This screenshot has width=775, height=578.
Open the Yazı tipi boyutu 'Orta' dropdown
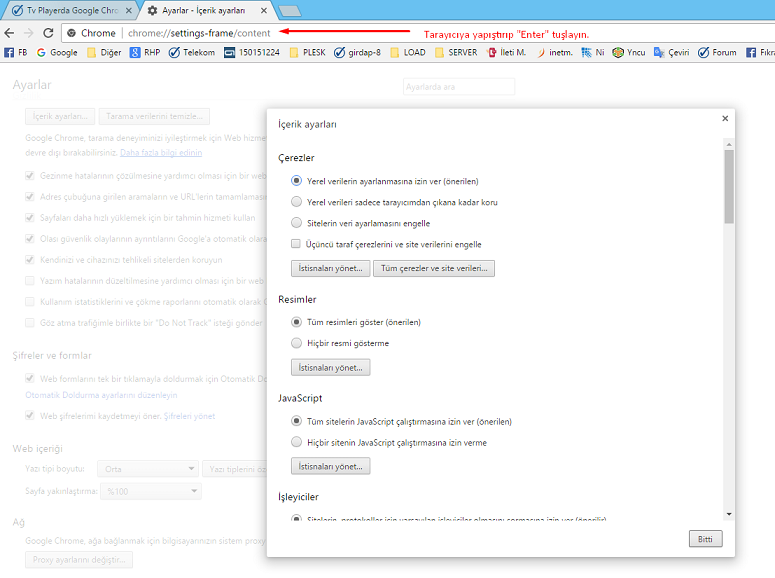pyautogui.click(x=148, y=469)
